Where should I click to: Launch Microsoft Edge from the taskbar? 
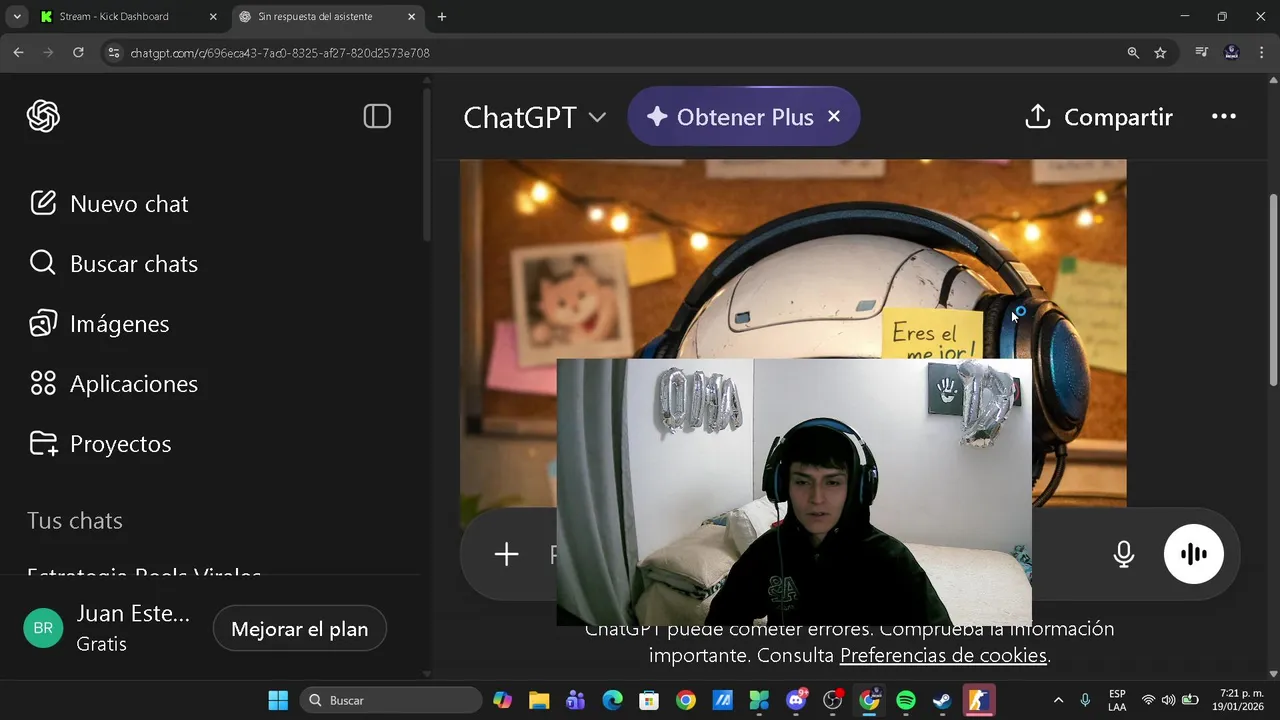tap(612, 701)
